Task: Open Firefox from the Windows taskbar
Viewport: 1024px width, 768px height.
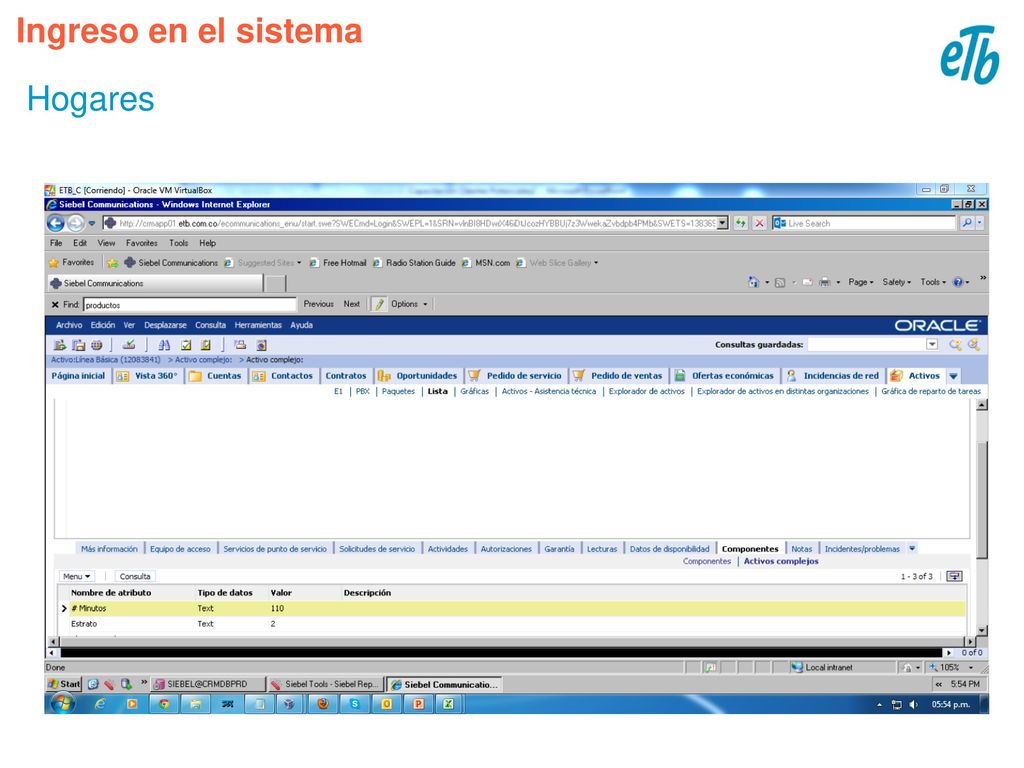Action: tap(323, 704)
